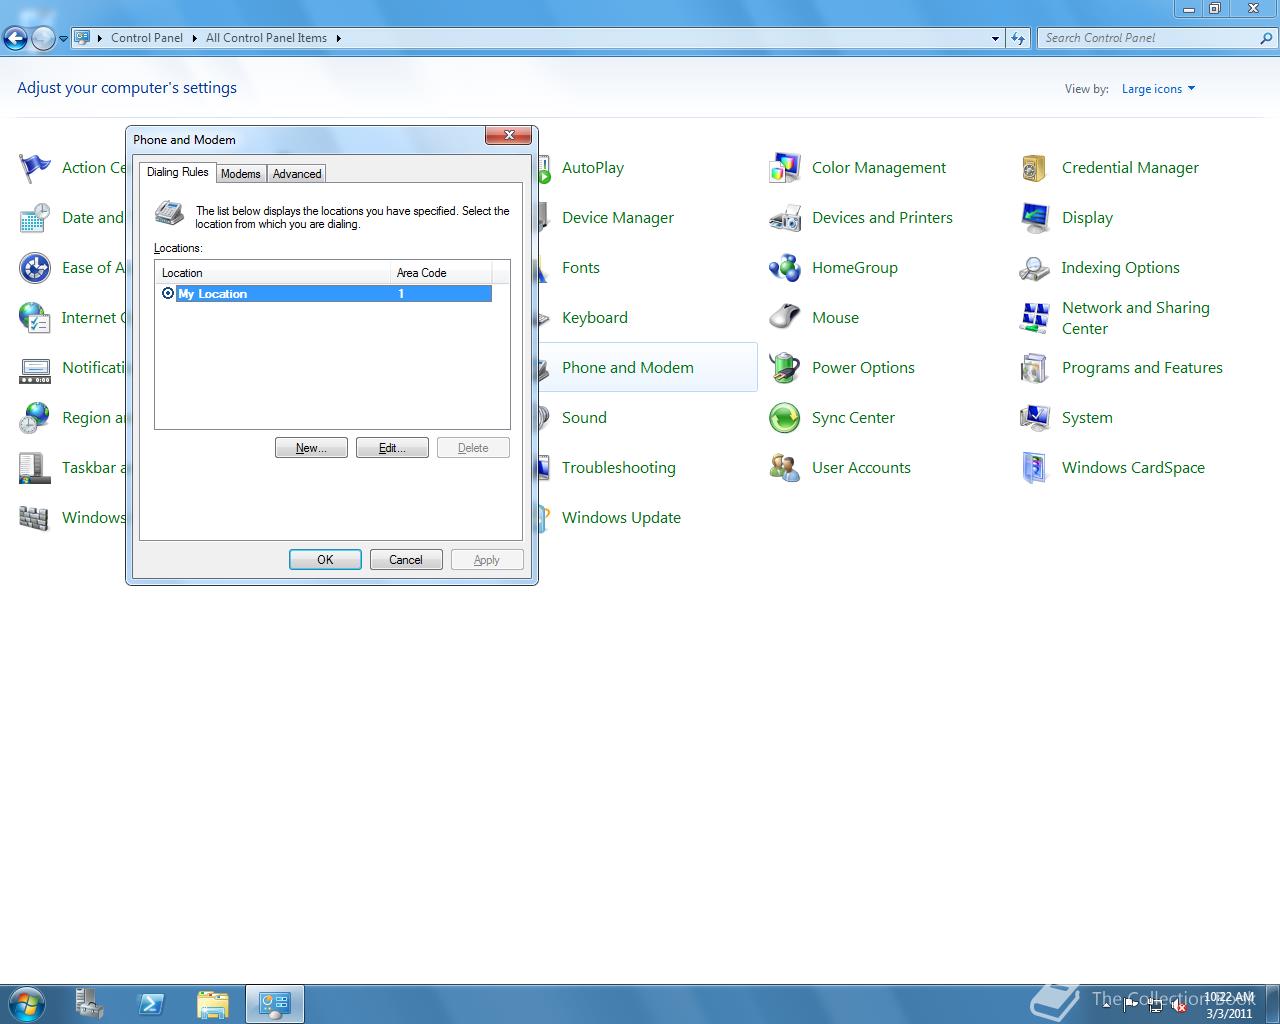Screen dimensions: 1280x1024
Task: Click the Indexing Options magnifier icon
Action: 1035,268
